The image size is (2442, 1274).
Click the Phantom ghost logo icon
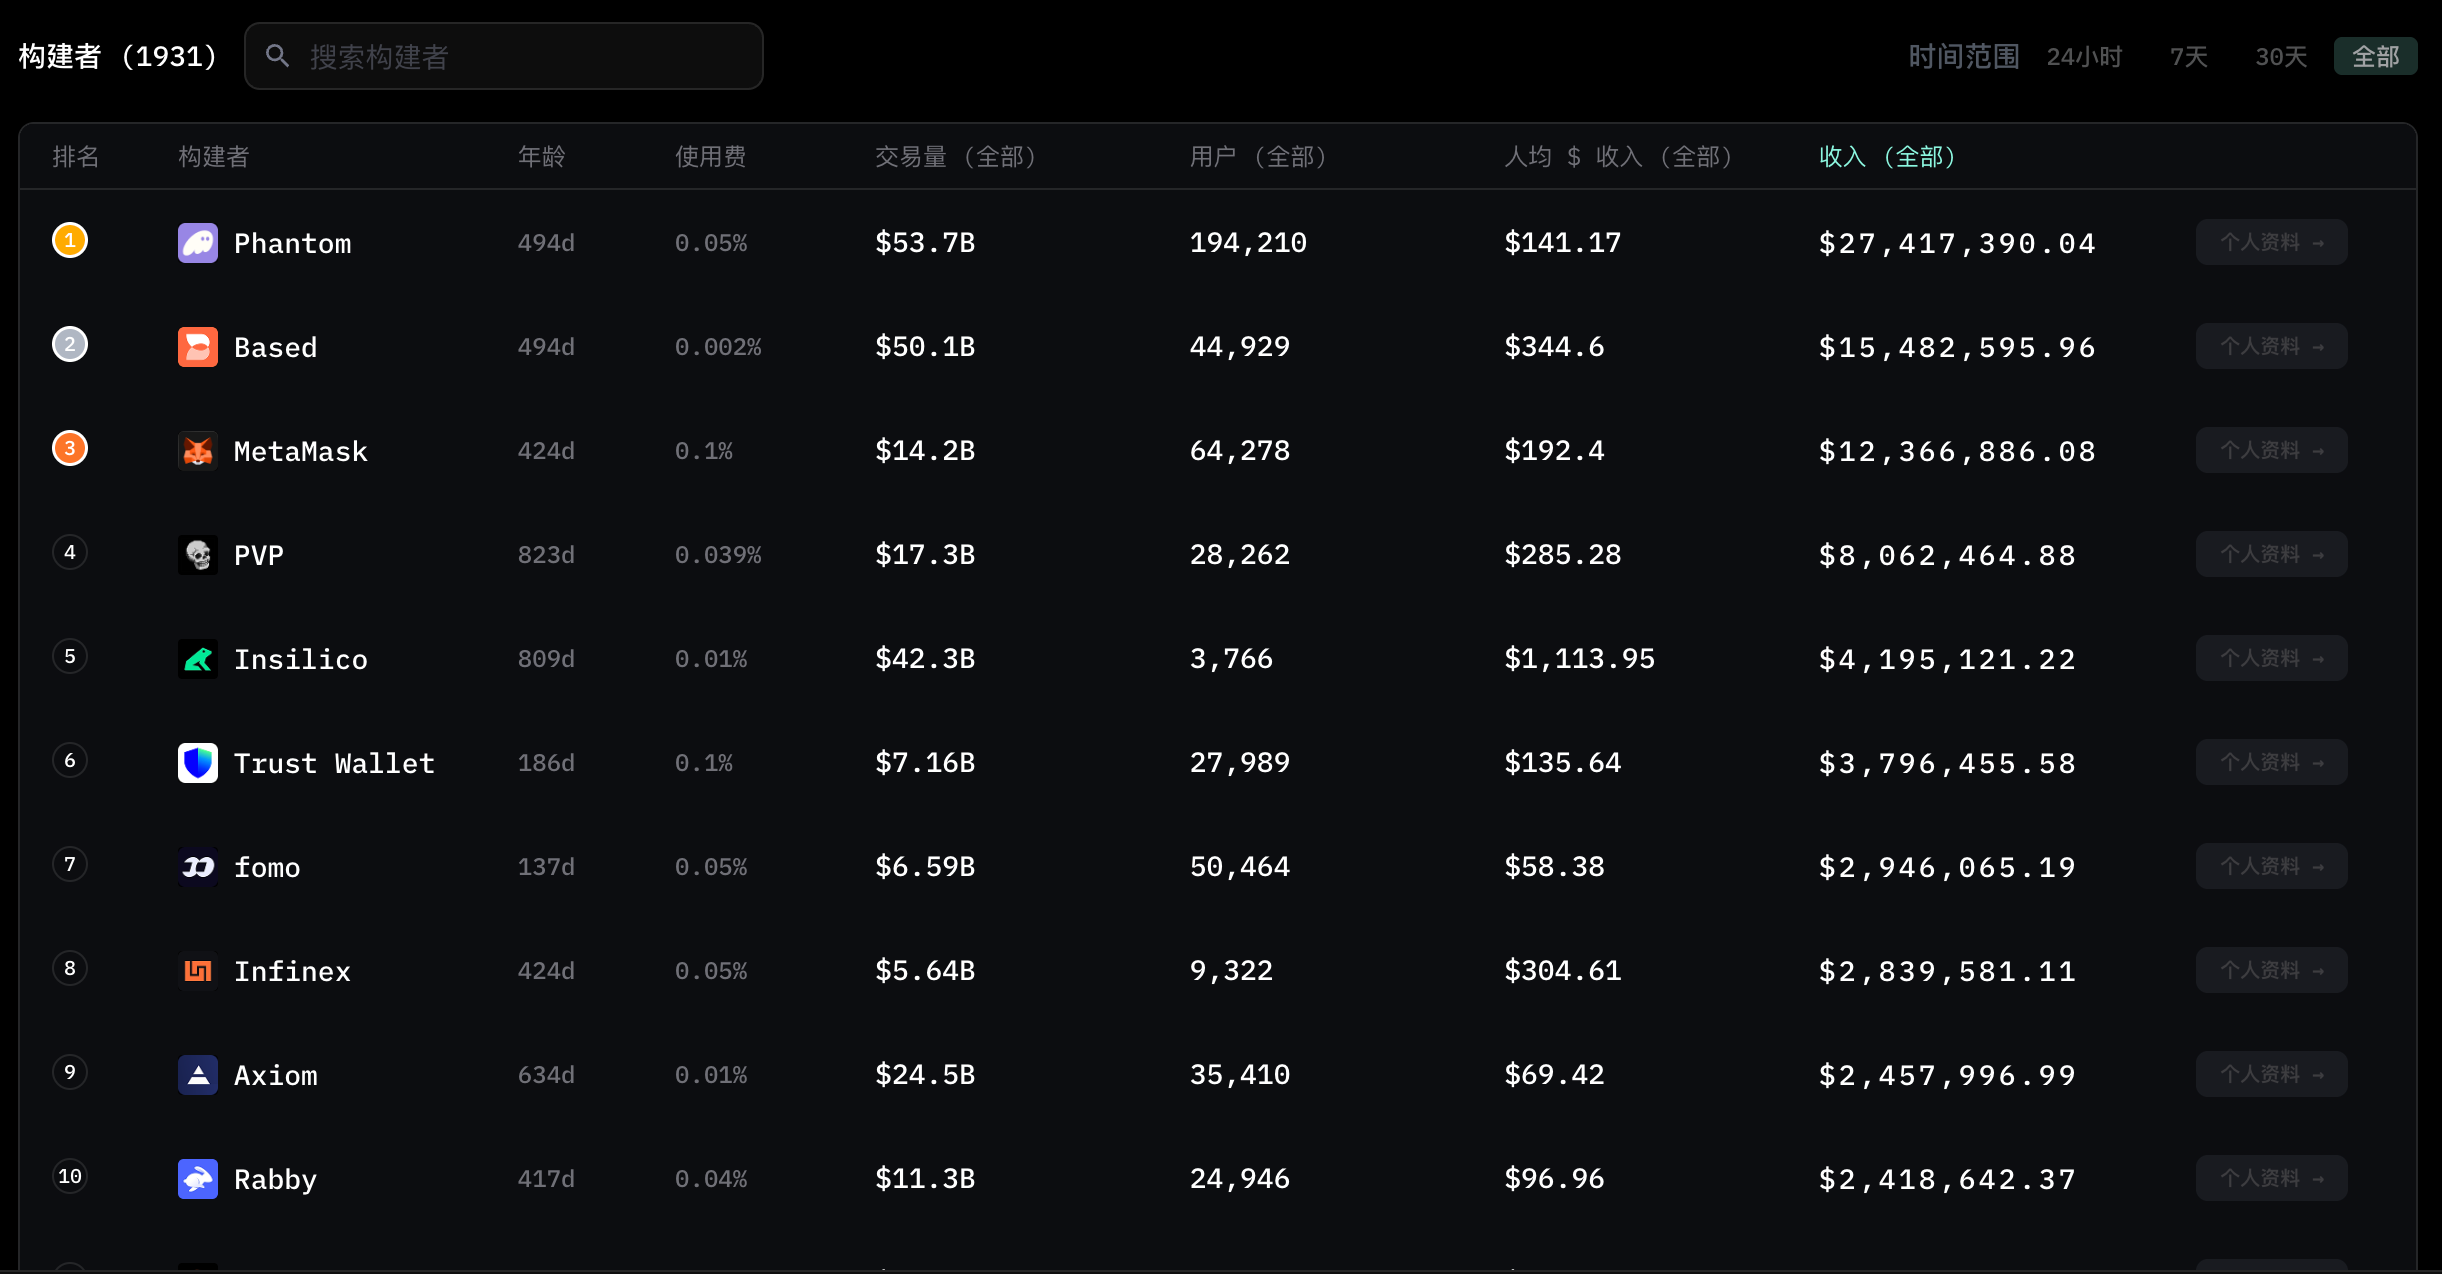[x=198, y=243]
